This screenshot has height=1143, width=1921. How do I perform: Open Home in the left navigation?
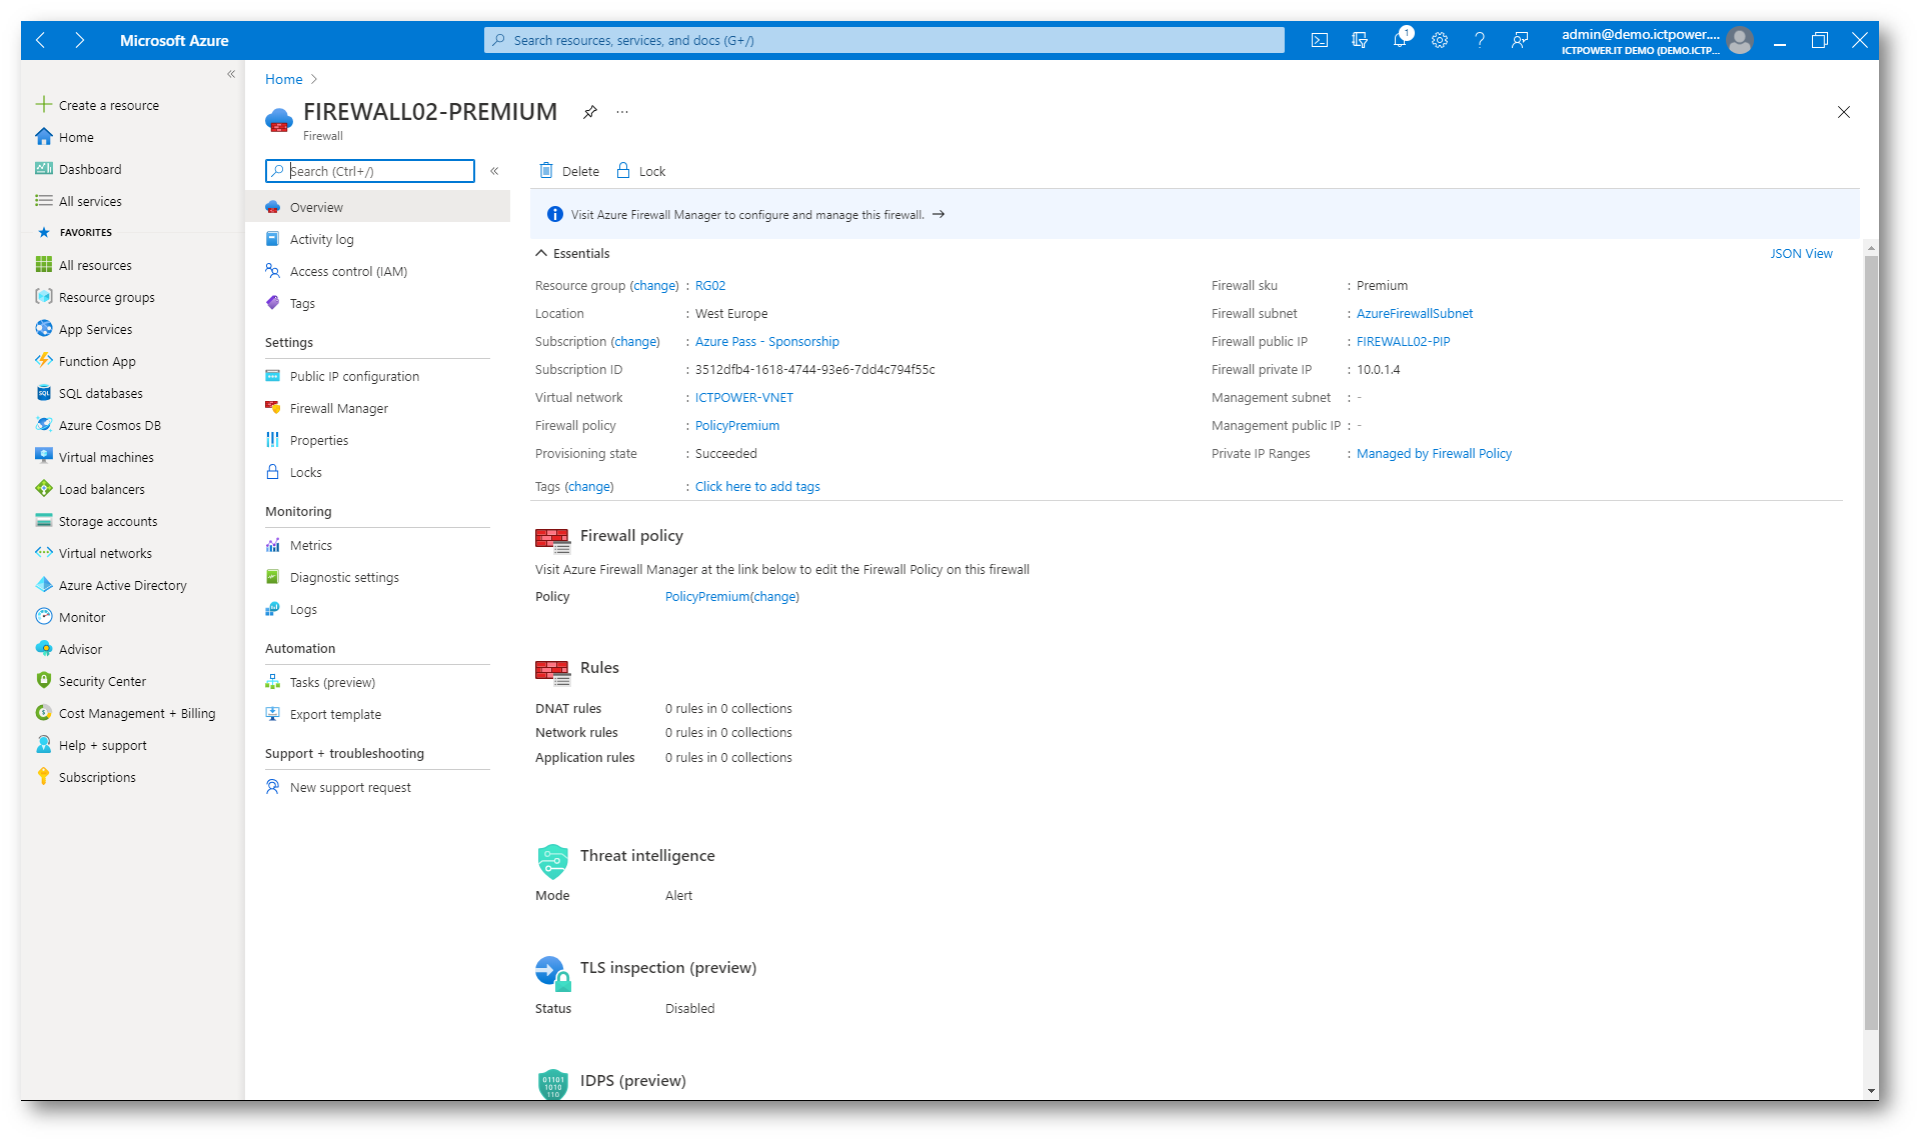point(65,137)
